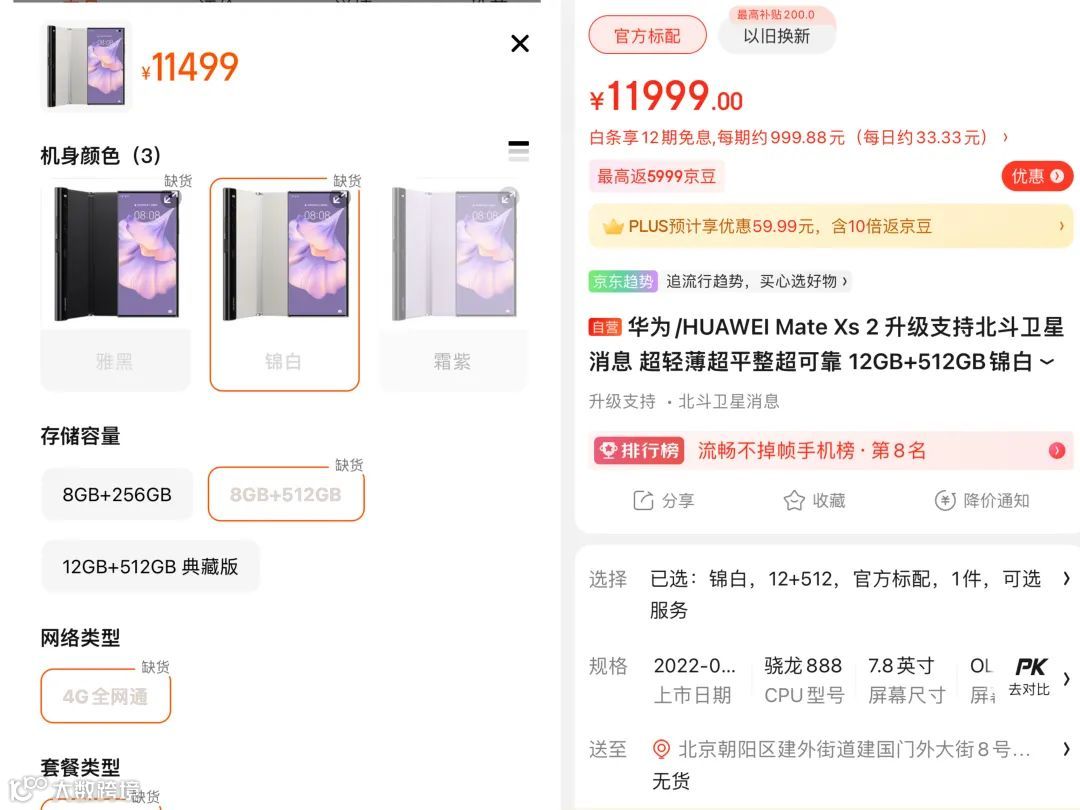Select 12GB+512GB 典藏版 storage option

150,566
